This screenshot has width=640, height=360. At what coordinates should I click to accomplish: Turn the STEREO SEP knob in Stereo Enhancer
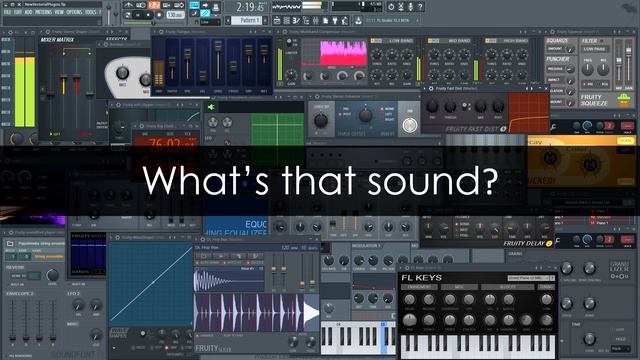pyautogui.click(x=321, y=120)
